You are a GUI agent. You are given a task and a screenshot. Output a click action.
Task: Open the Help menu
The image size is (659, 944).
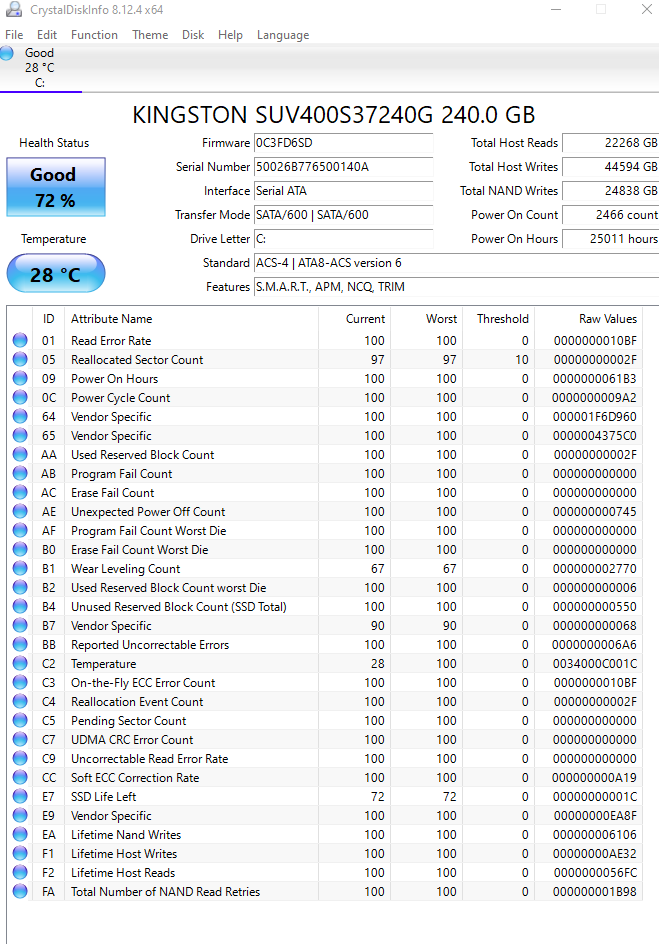coord(230,35)
